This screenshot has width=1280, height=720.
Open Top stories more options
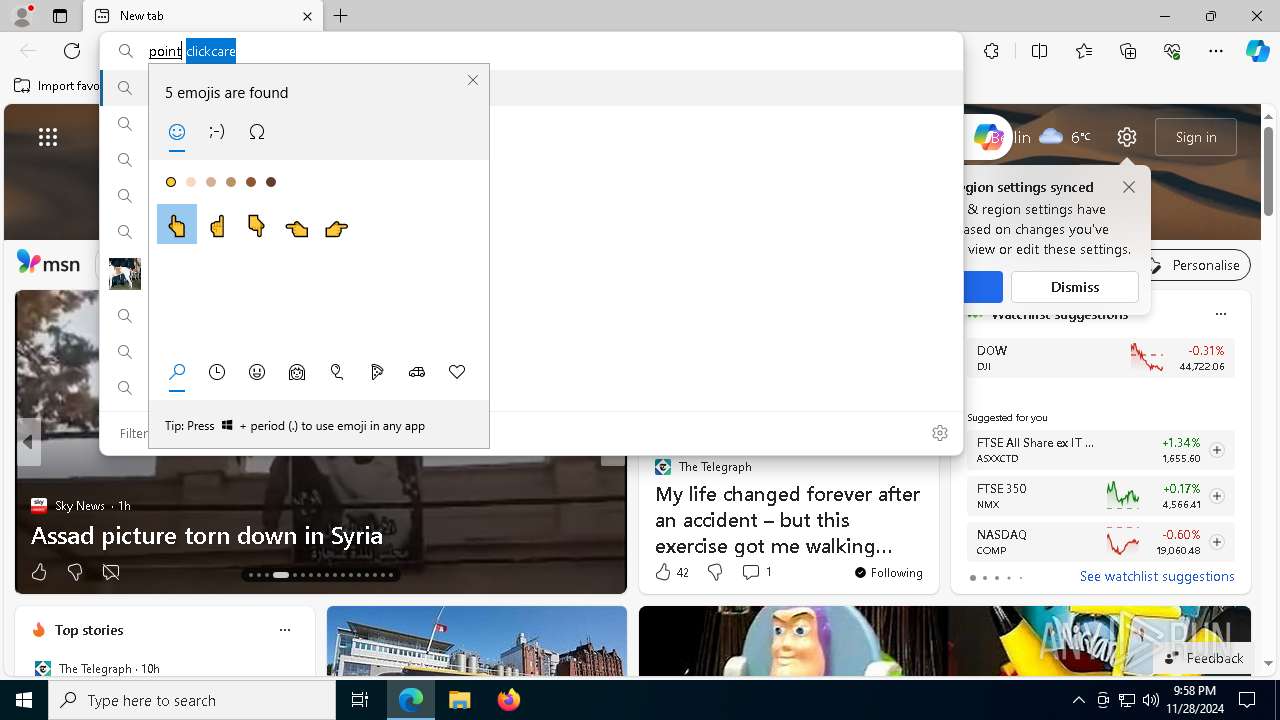[285, 630]
